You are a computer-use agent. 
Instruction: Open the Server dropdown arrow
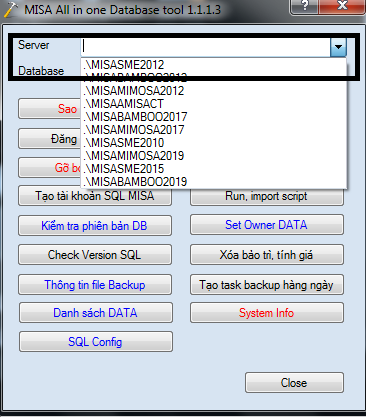click(x=338, y=47)
